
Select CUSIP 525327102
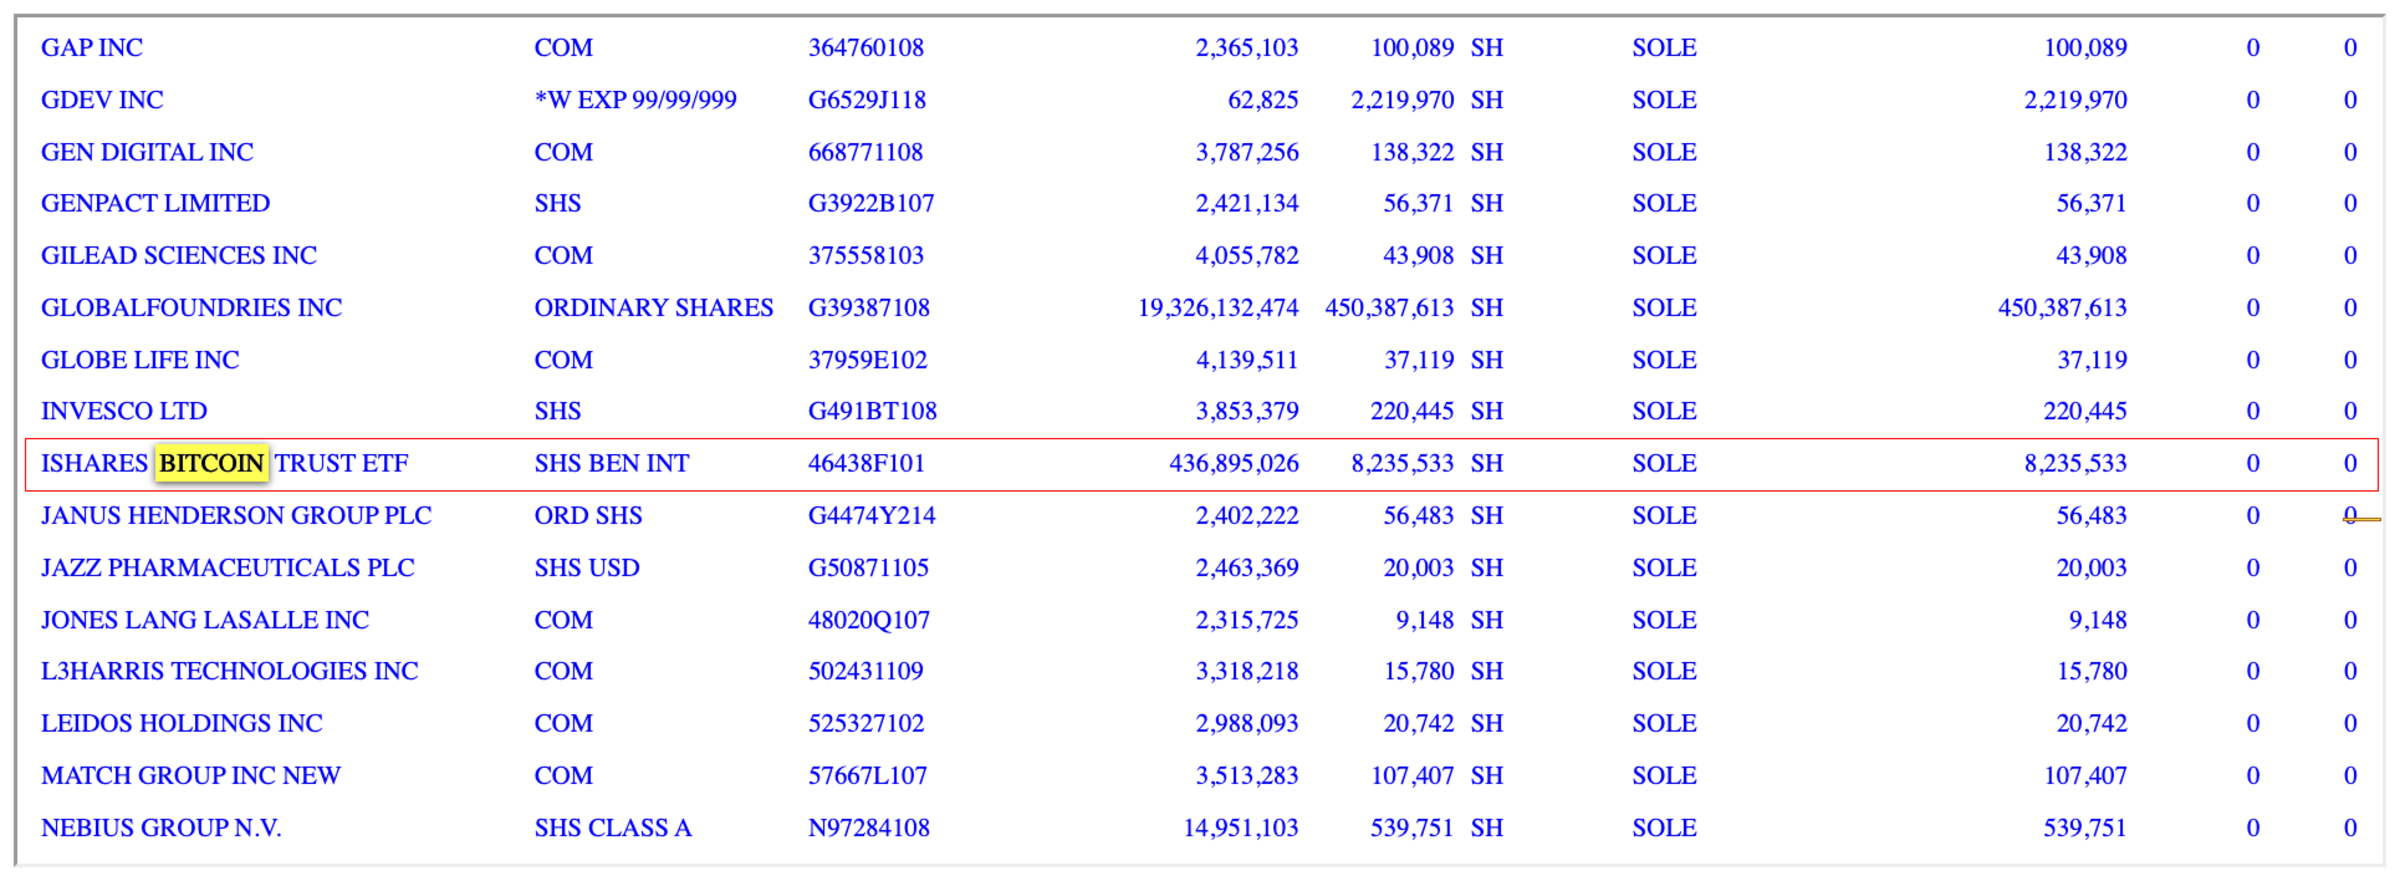click(866, 723)
